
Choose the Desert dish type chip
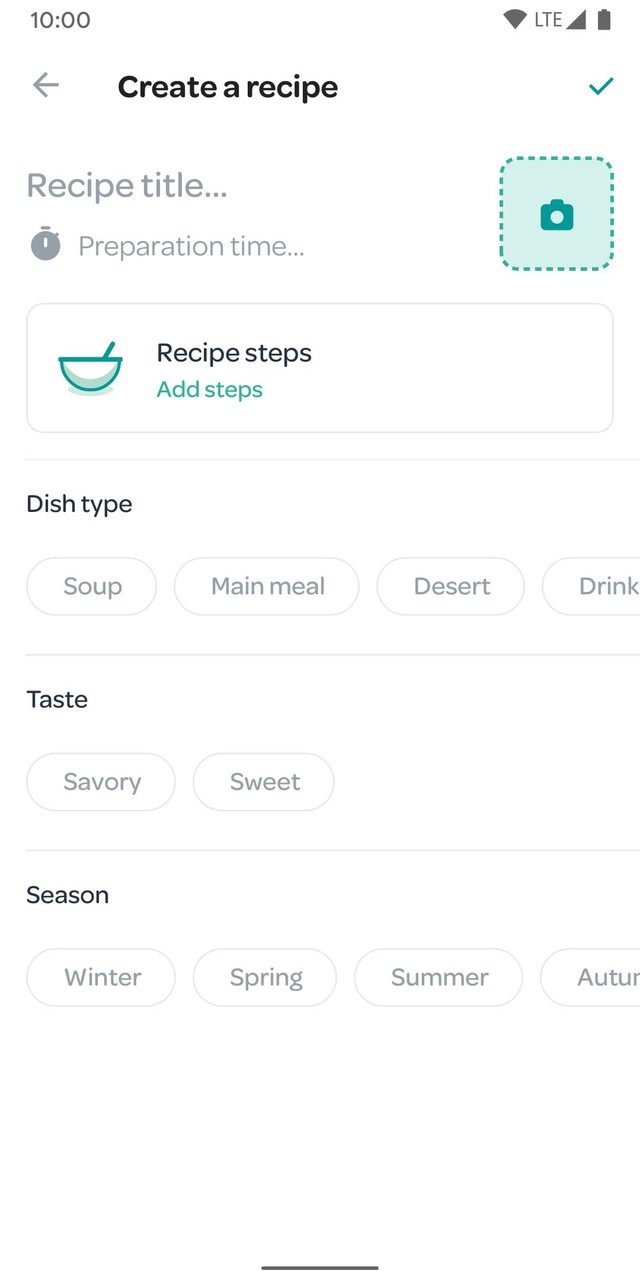[451, 586]
